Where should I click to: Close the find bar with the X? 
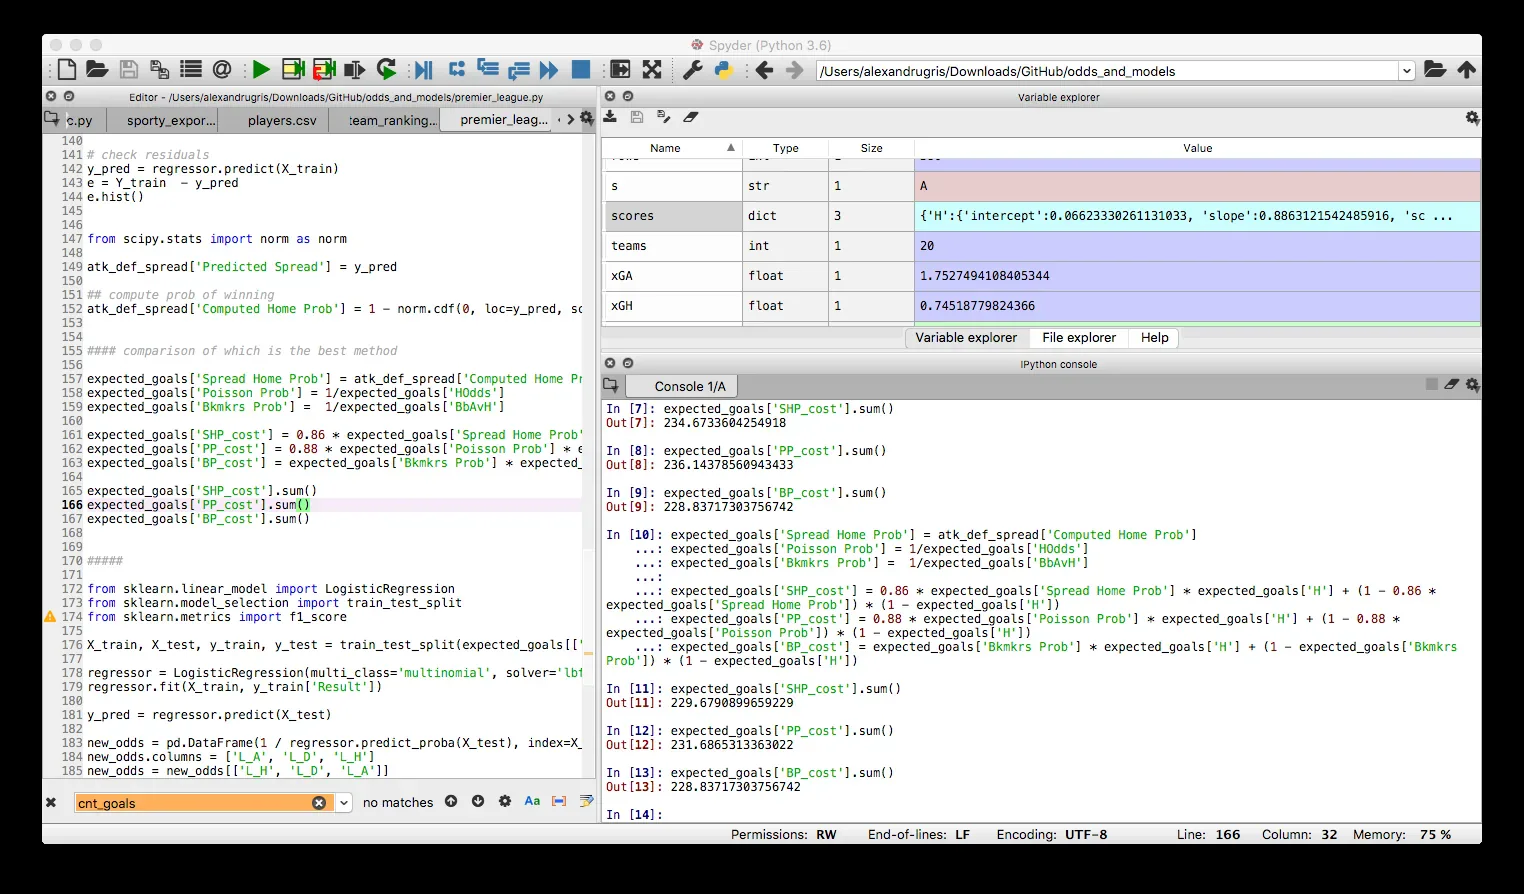pos(51,803)
